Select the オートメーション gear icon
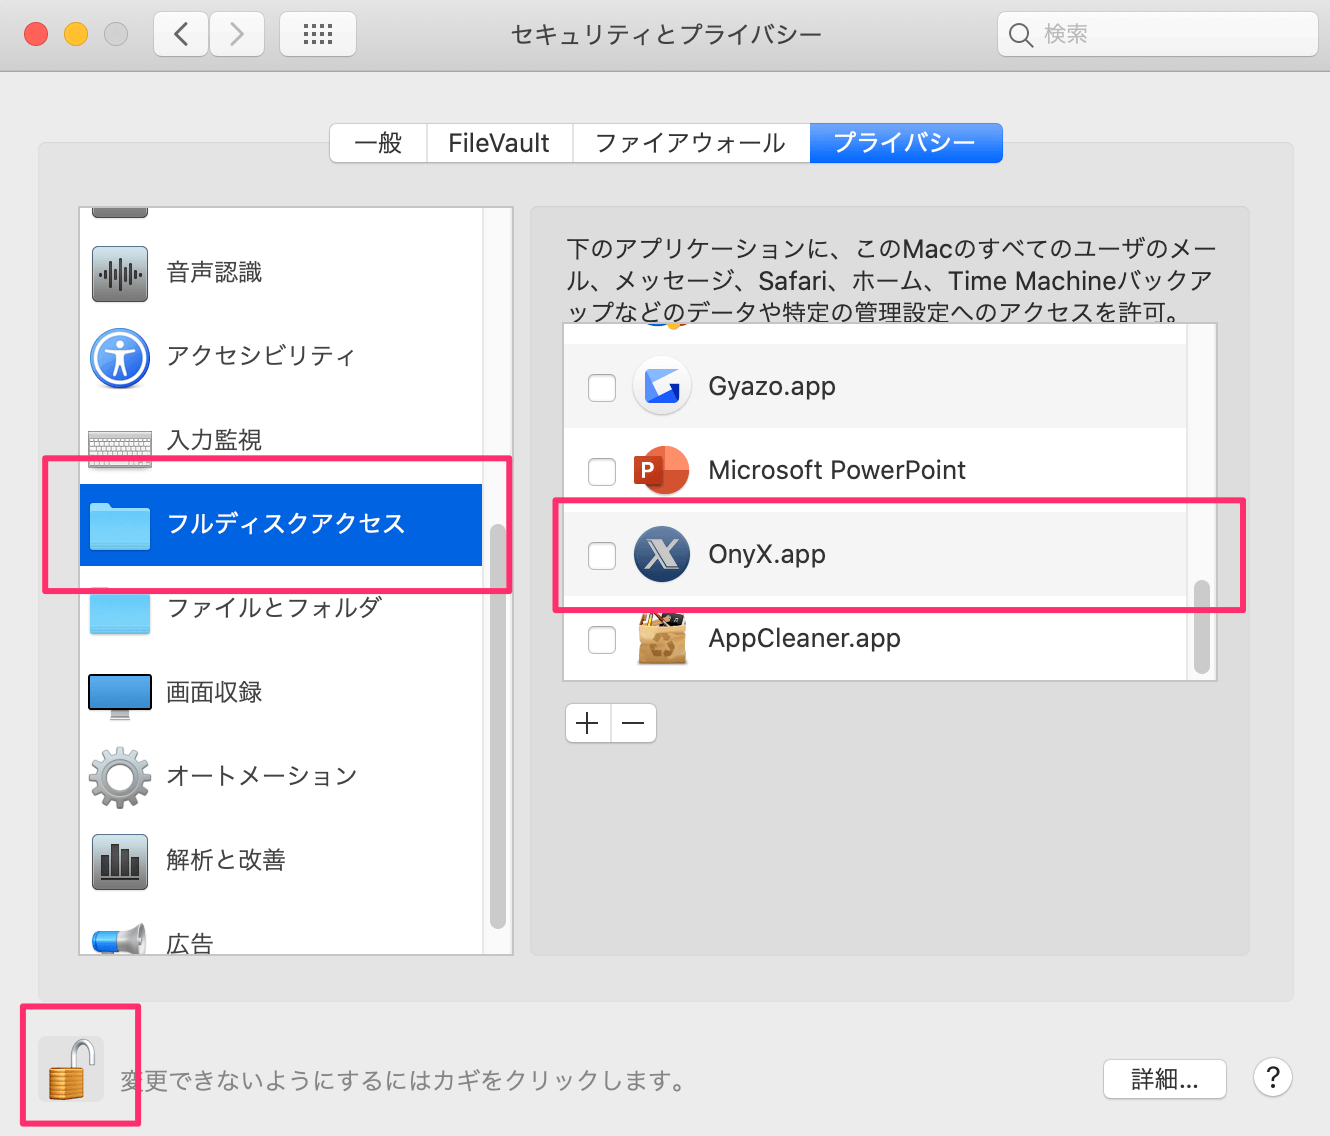 (120, 777)
